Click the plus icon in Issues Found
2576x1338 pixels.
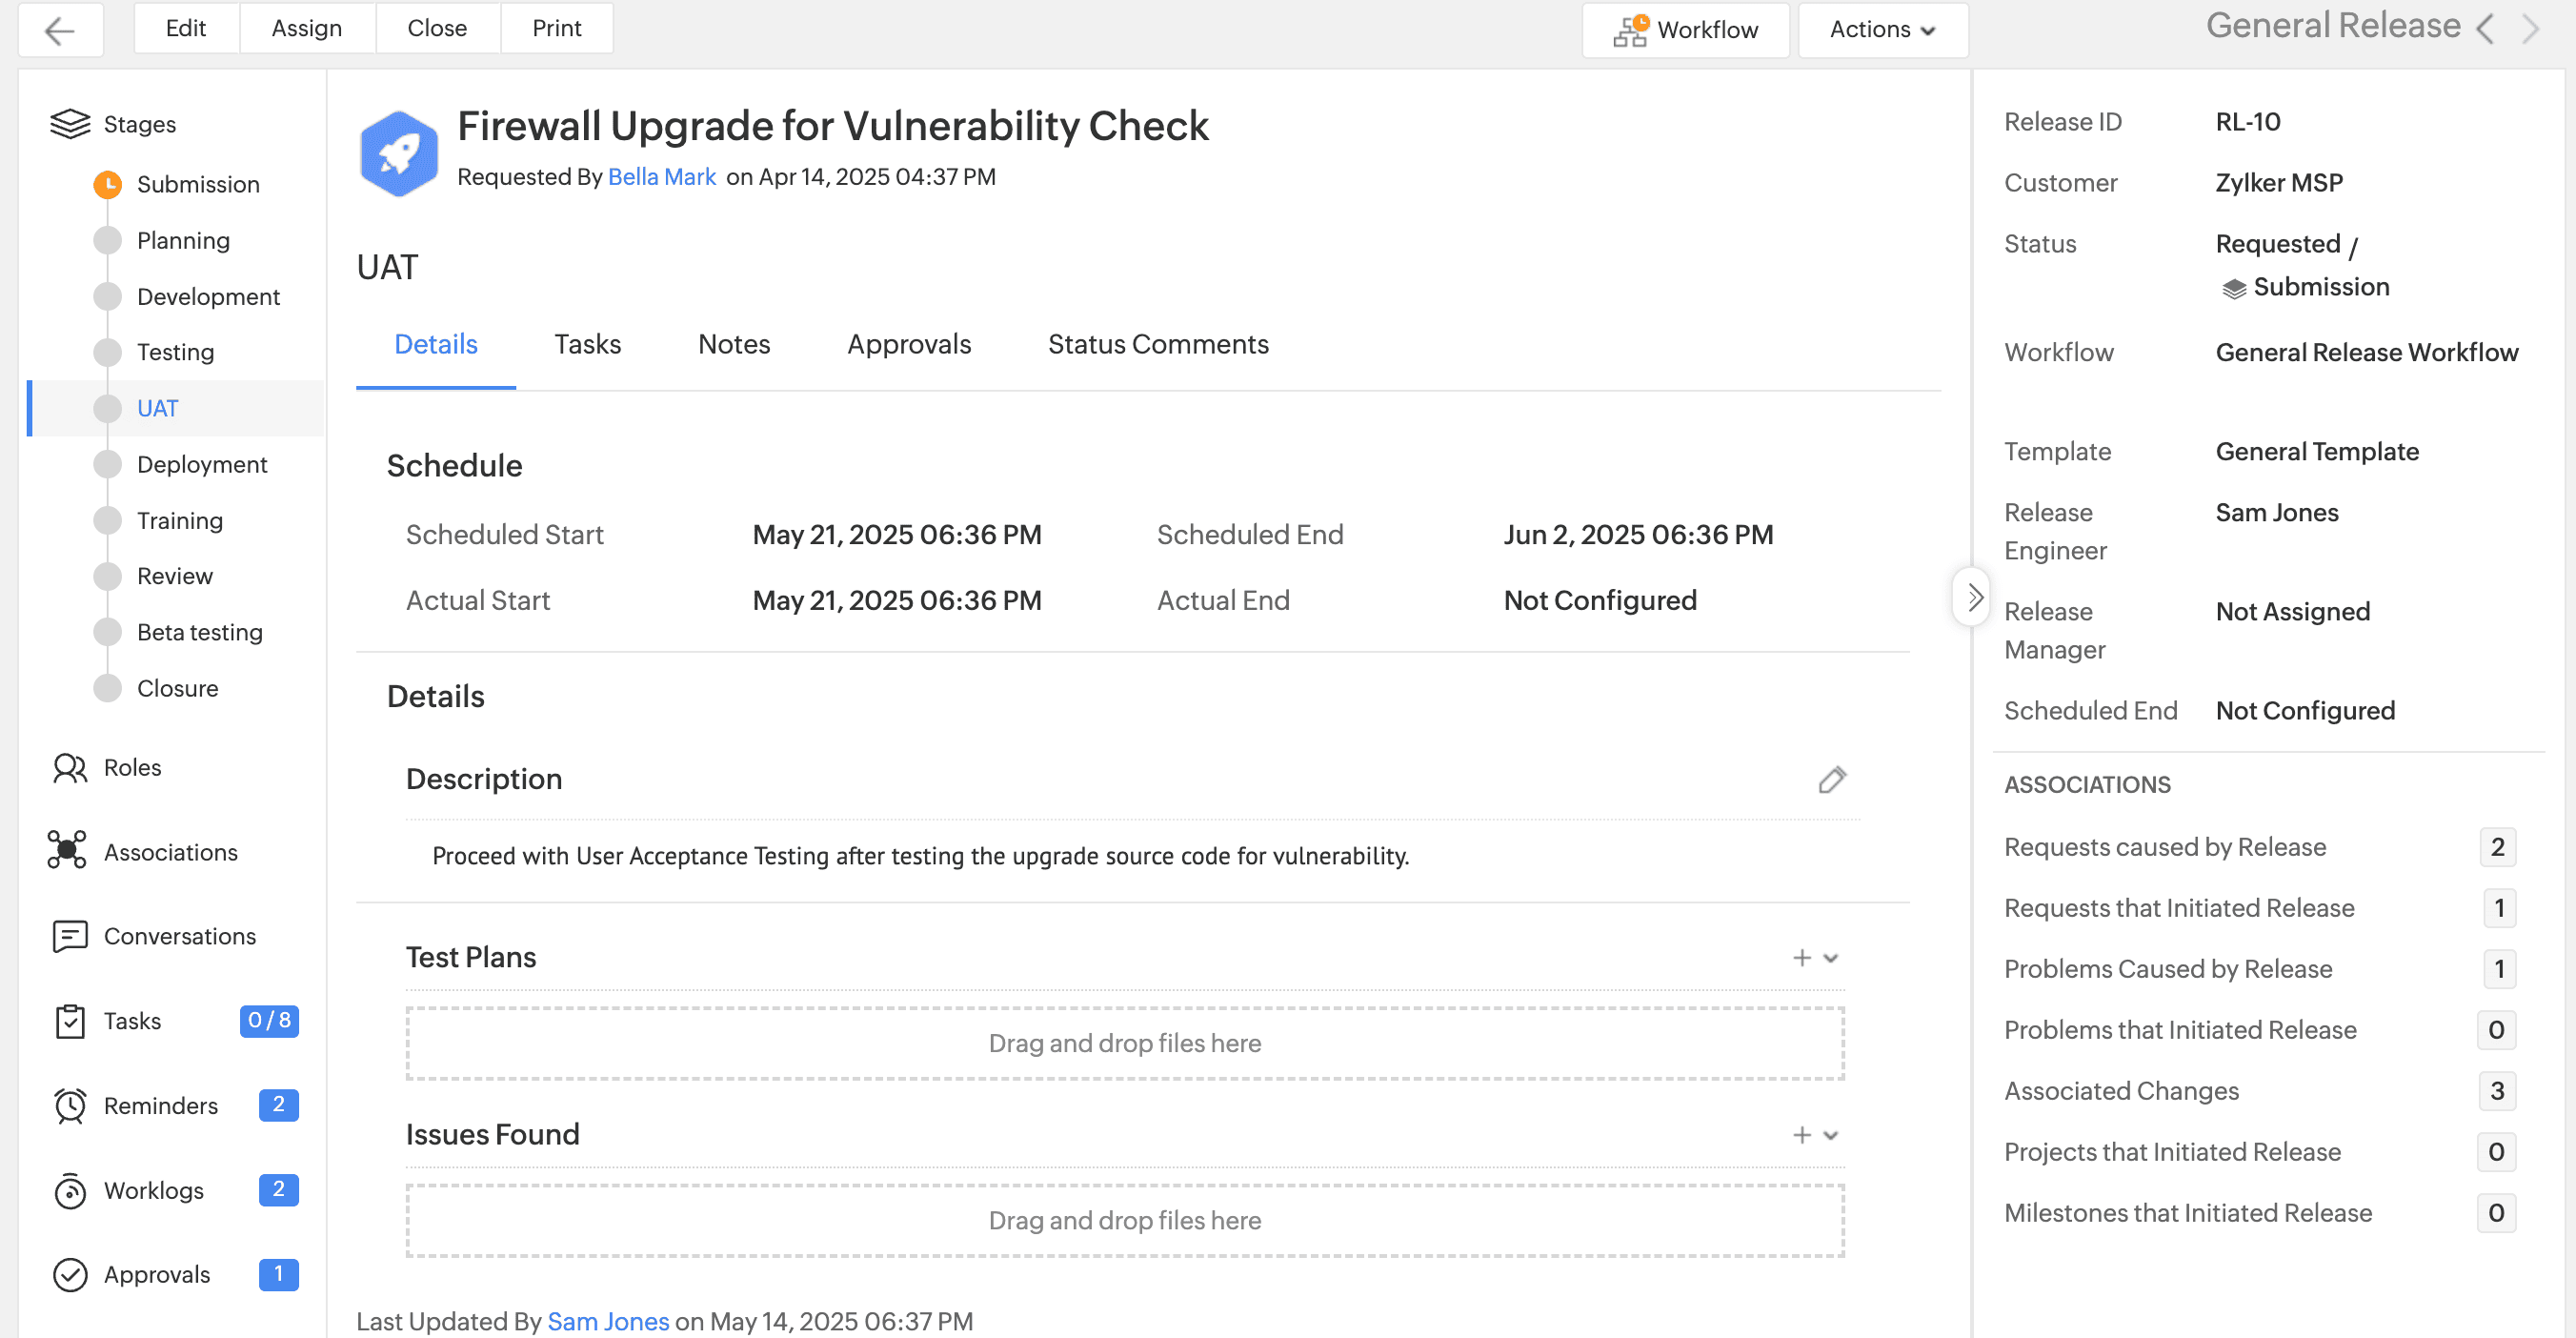[x=1801, y=1134]
